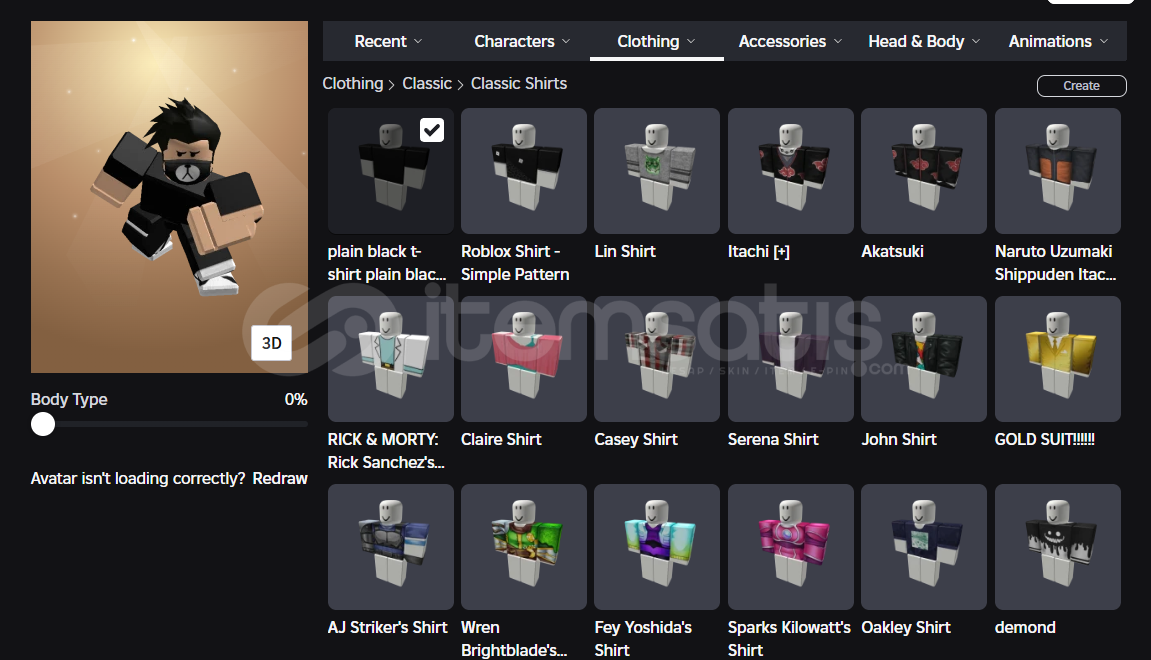Click the 'John Shirt' item name
This screenshot has width=1151, height=660.
(x=899, y=440)
